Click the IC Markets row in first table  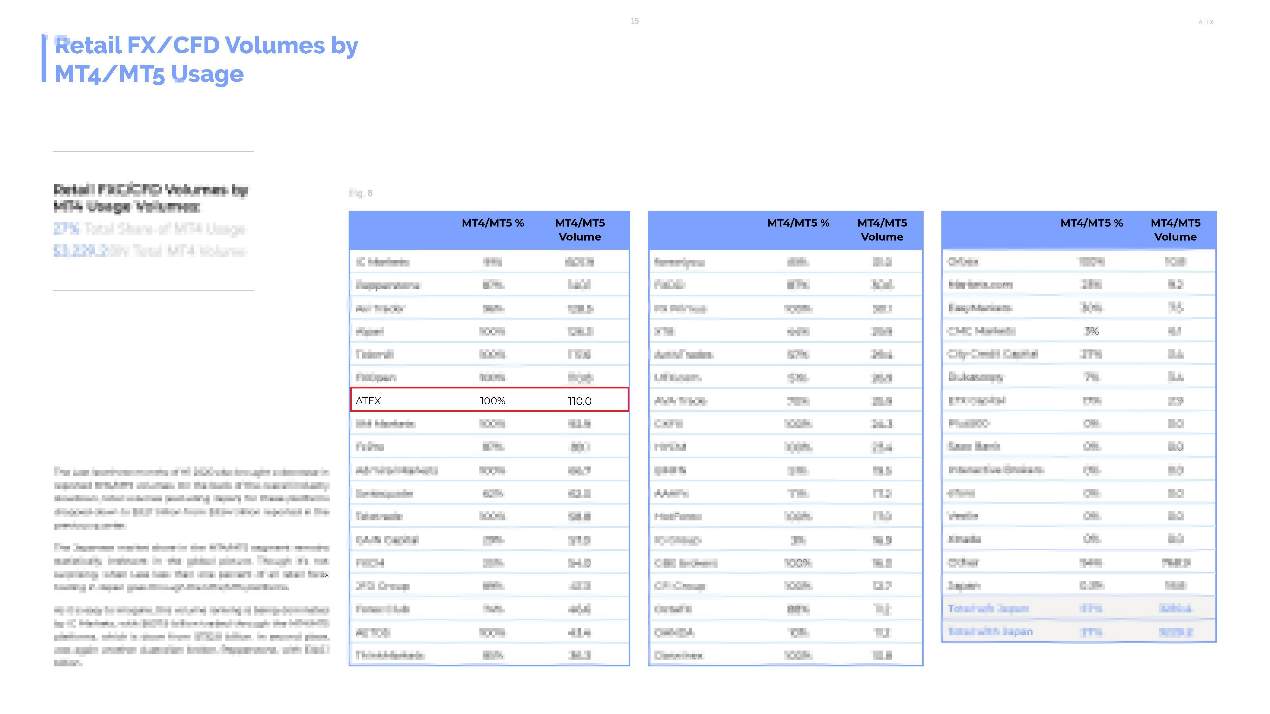[489, 262]
